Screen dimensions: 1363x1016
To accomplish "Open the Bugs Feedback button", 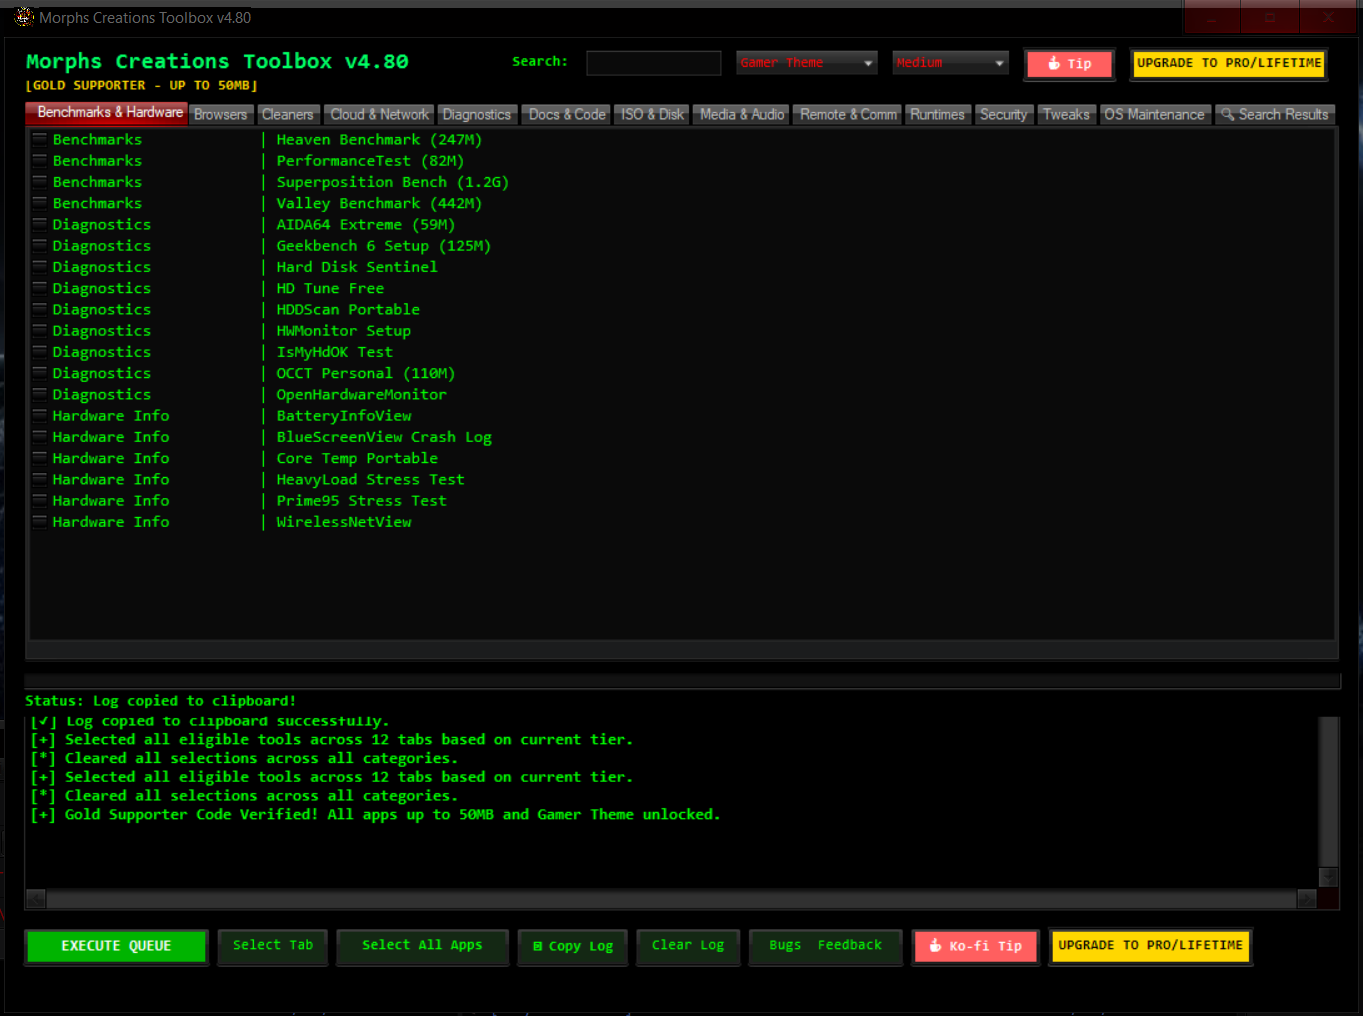I will coord(826,945).
